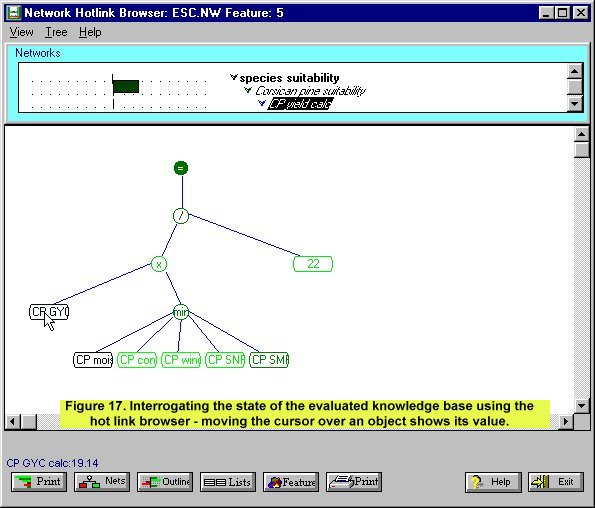Open the View menu

pos(21,32)
